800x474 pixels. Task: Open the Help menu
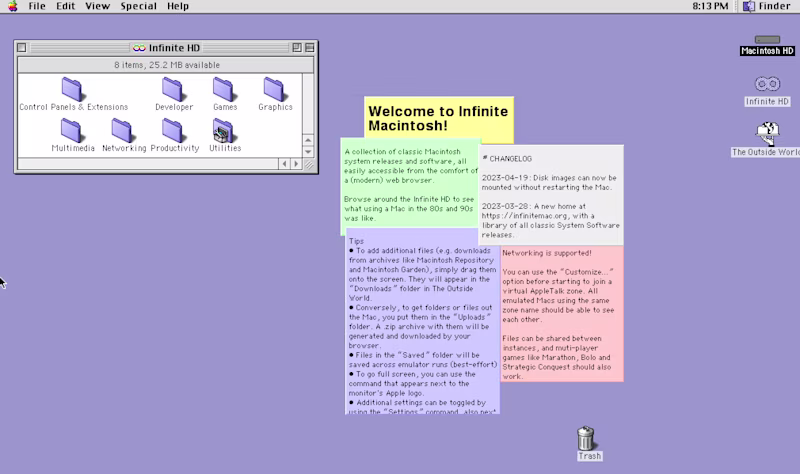click(178, 6)
